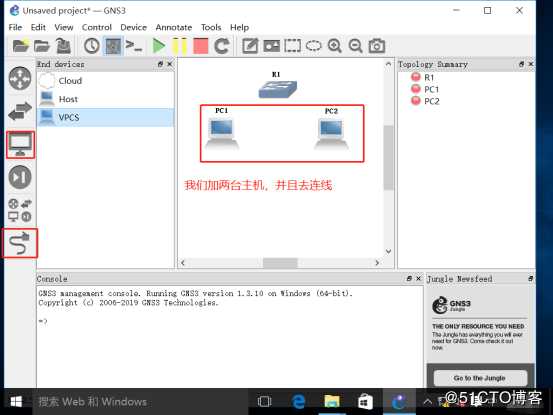Select the R1 switch on canvas

tap(278, 89)
